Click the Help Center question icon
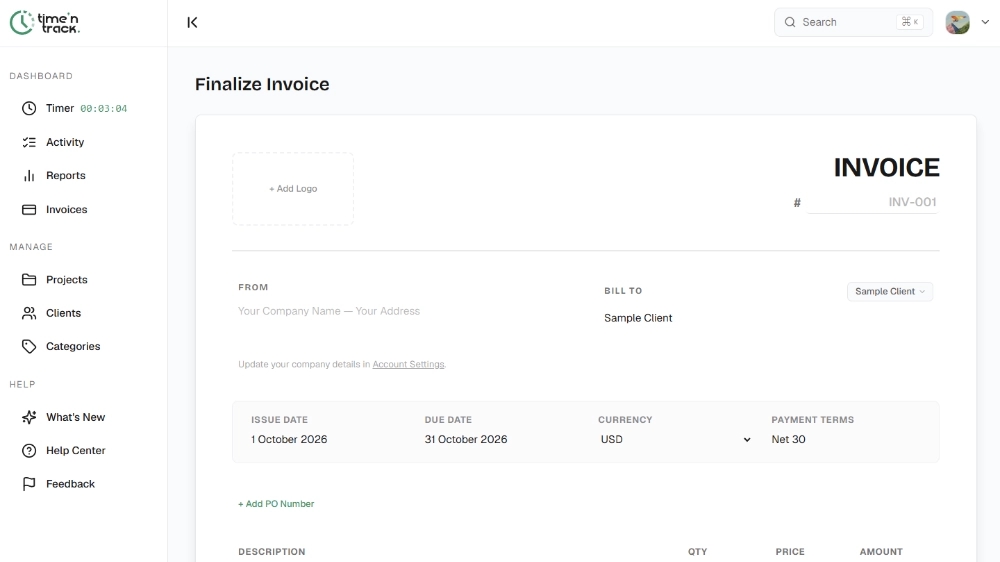1000x562 pixels. tap(29, 450)
